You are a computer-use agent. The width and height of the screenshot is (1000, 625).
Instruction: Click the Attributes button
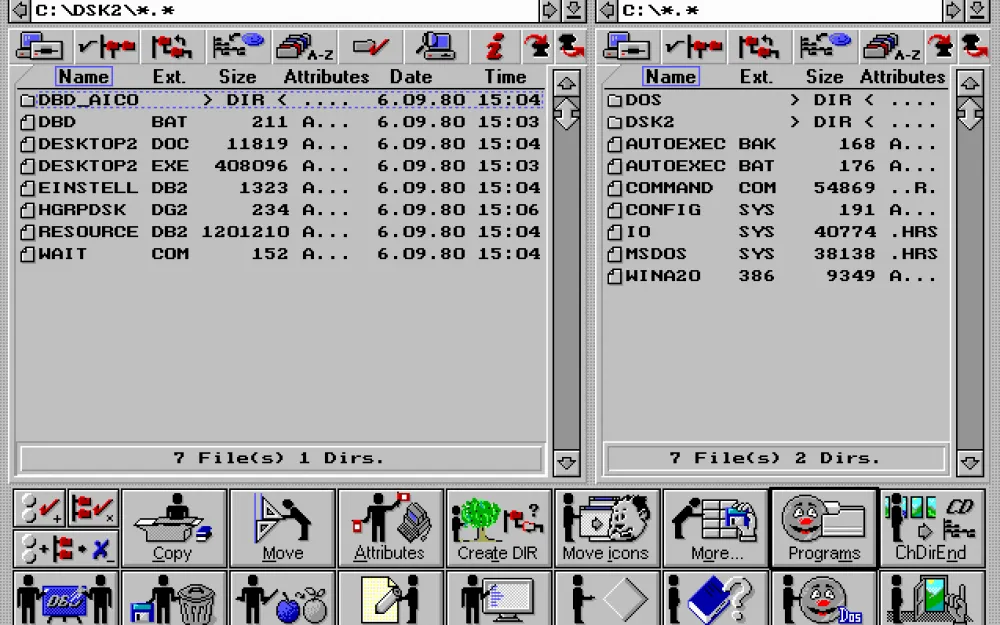coord(390,529)
